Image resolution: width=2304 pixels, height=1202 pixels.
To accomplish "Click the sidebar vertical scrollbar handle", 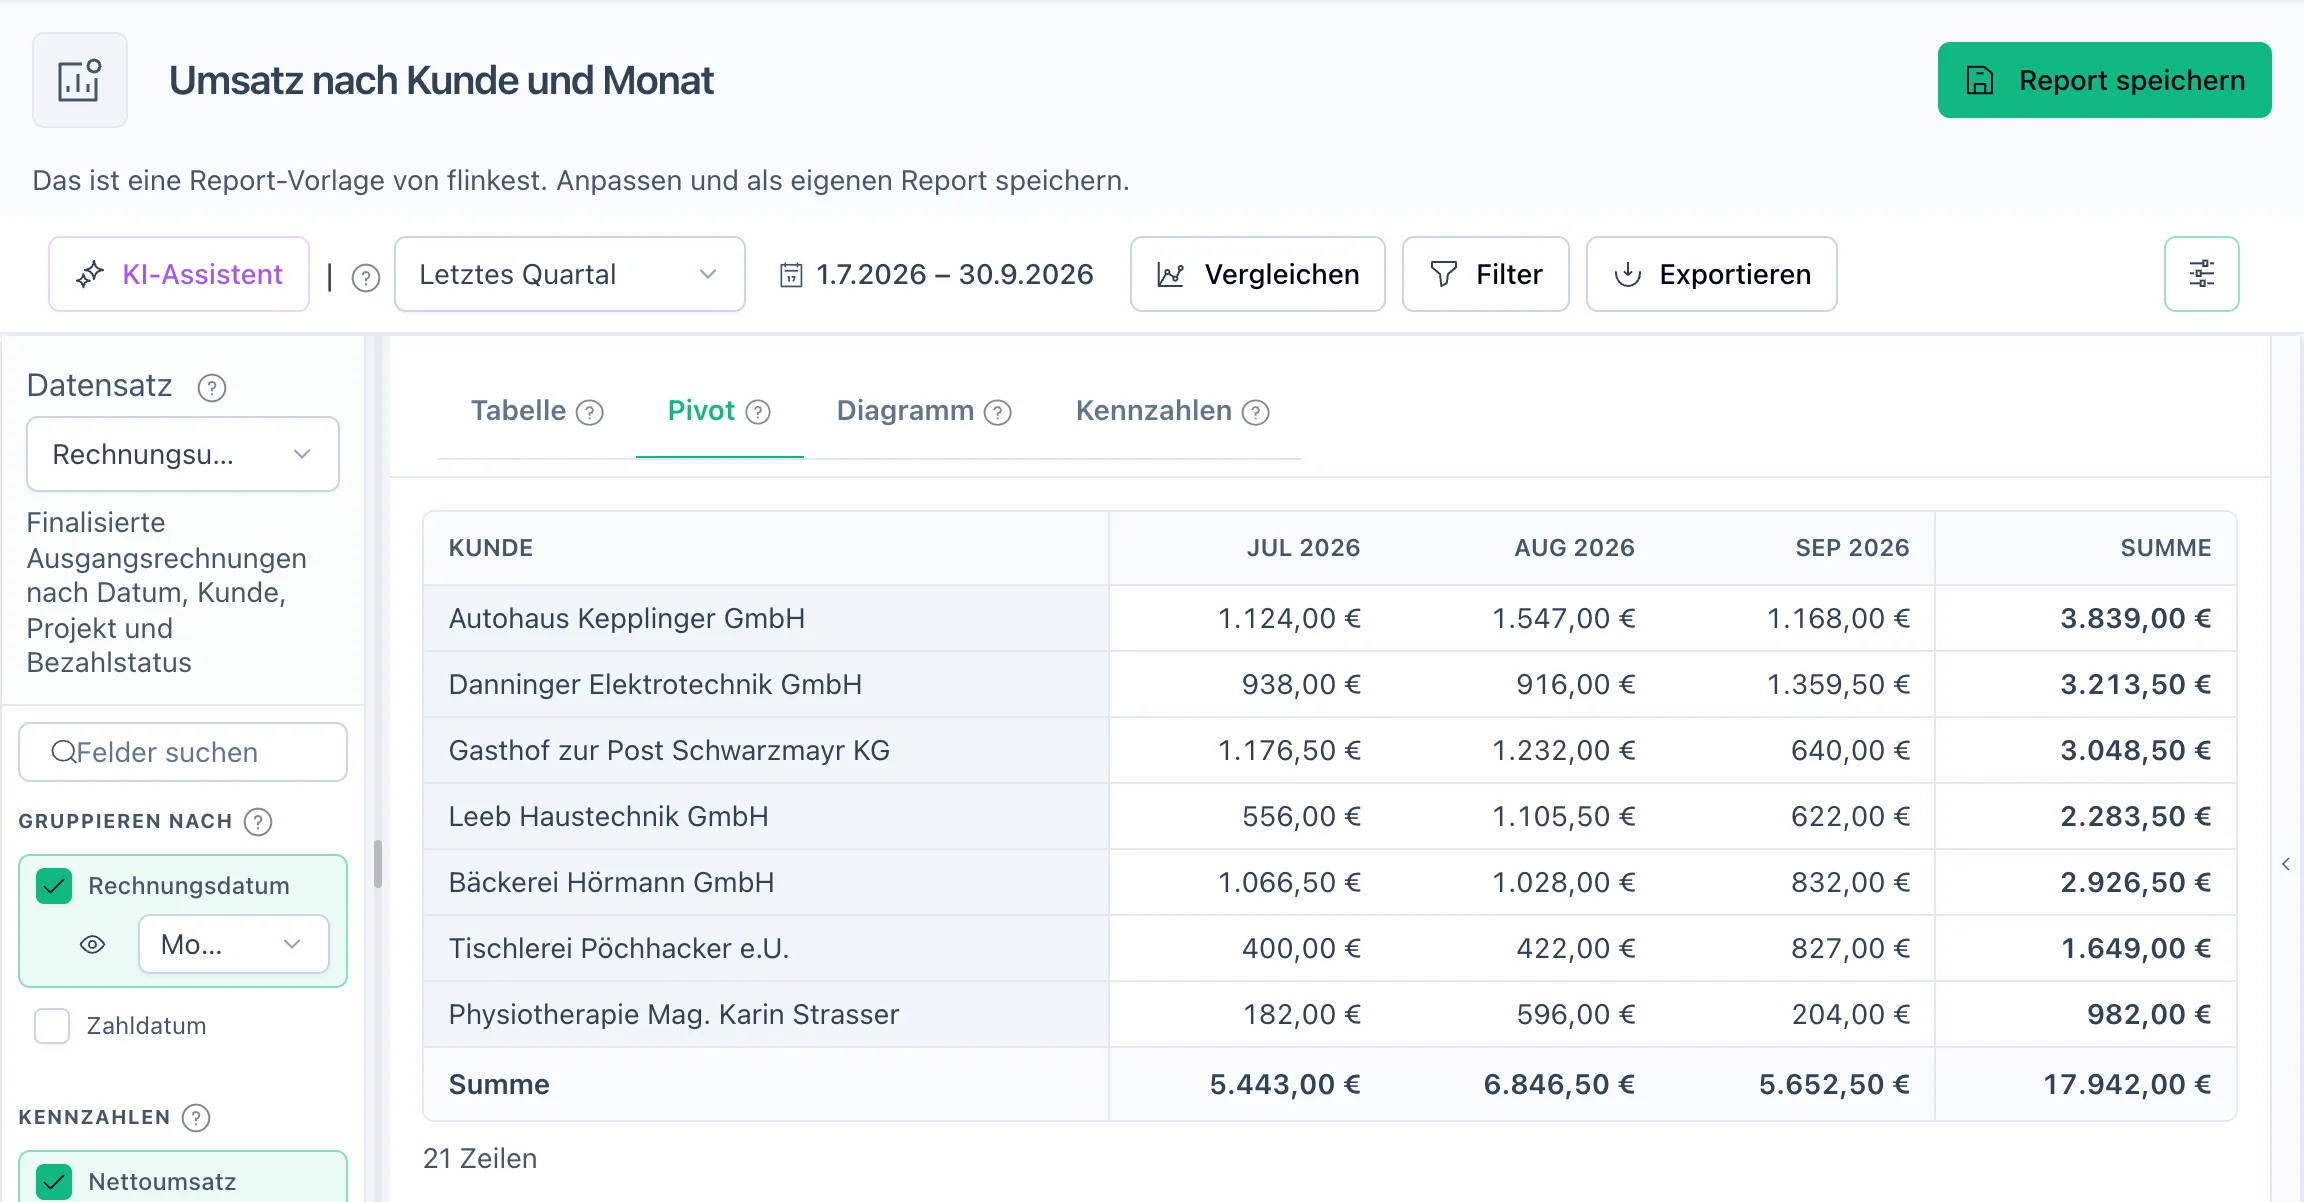I will [x=378, y=864].
